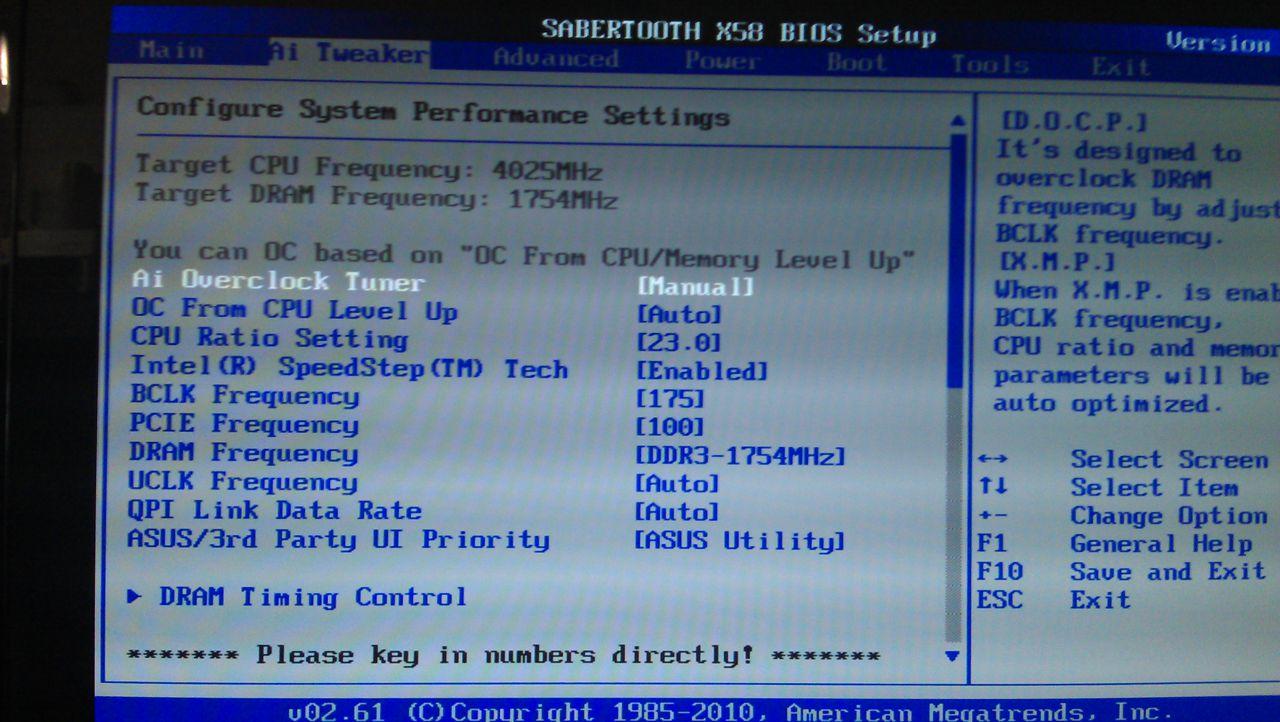Select the BCLK Frequency value [175]
The width and height of the screenshot is (1280, 722).
670,398
